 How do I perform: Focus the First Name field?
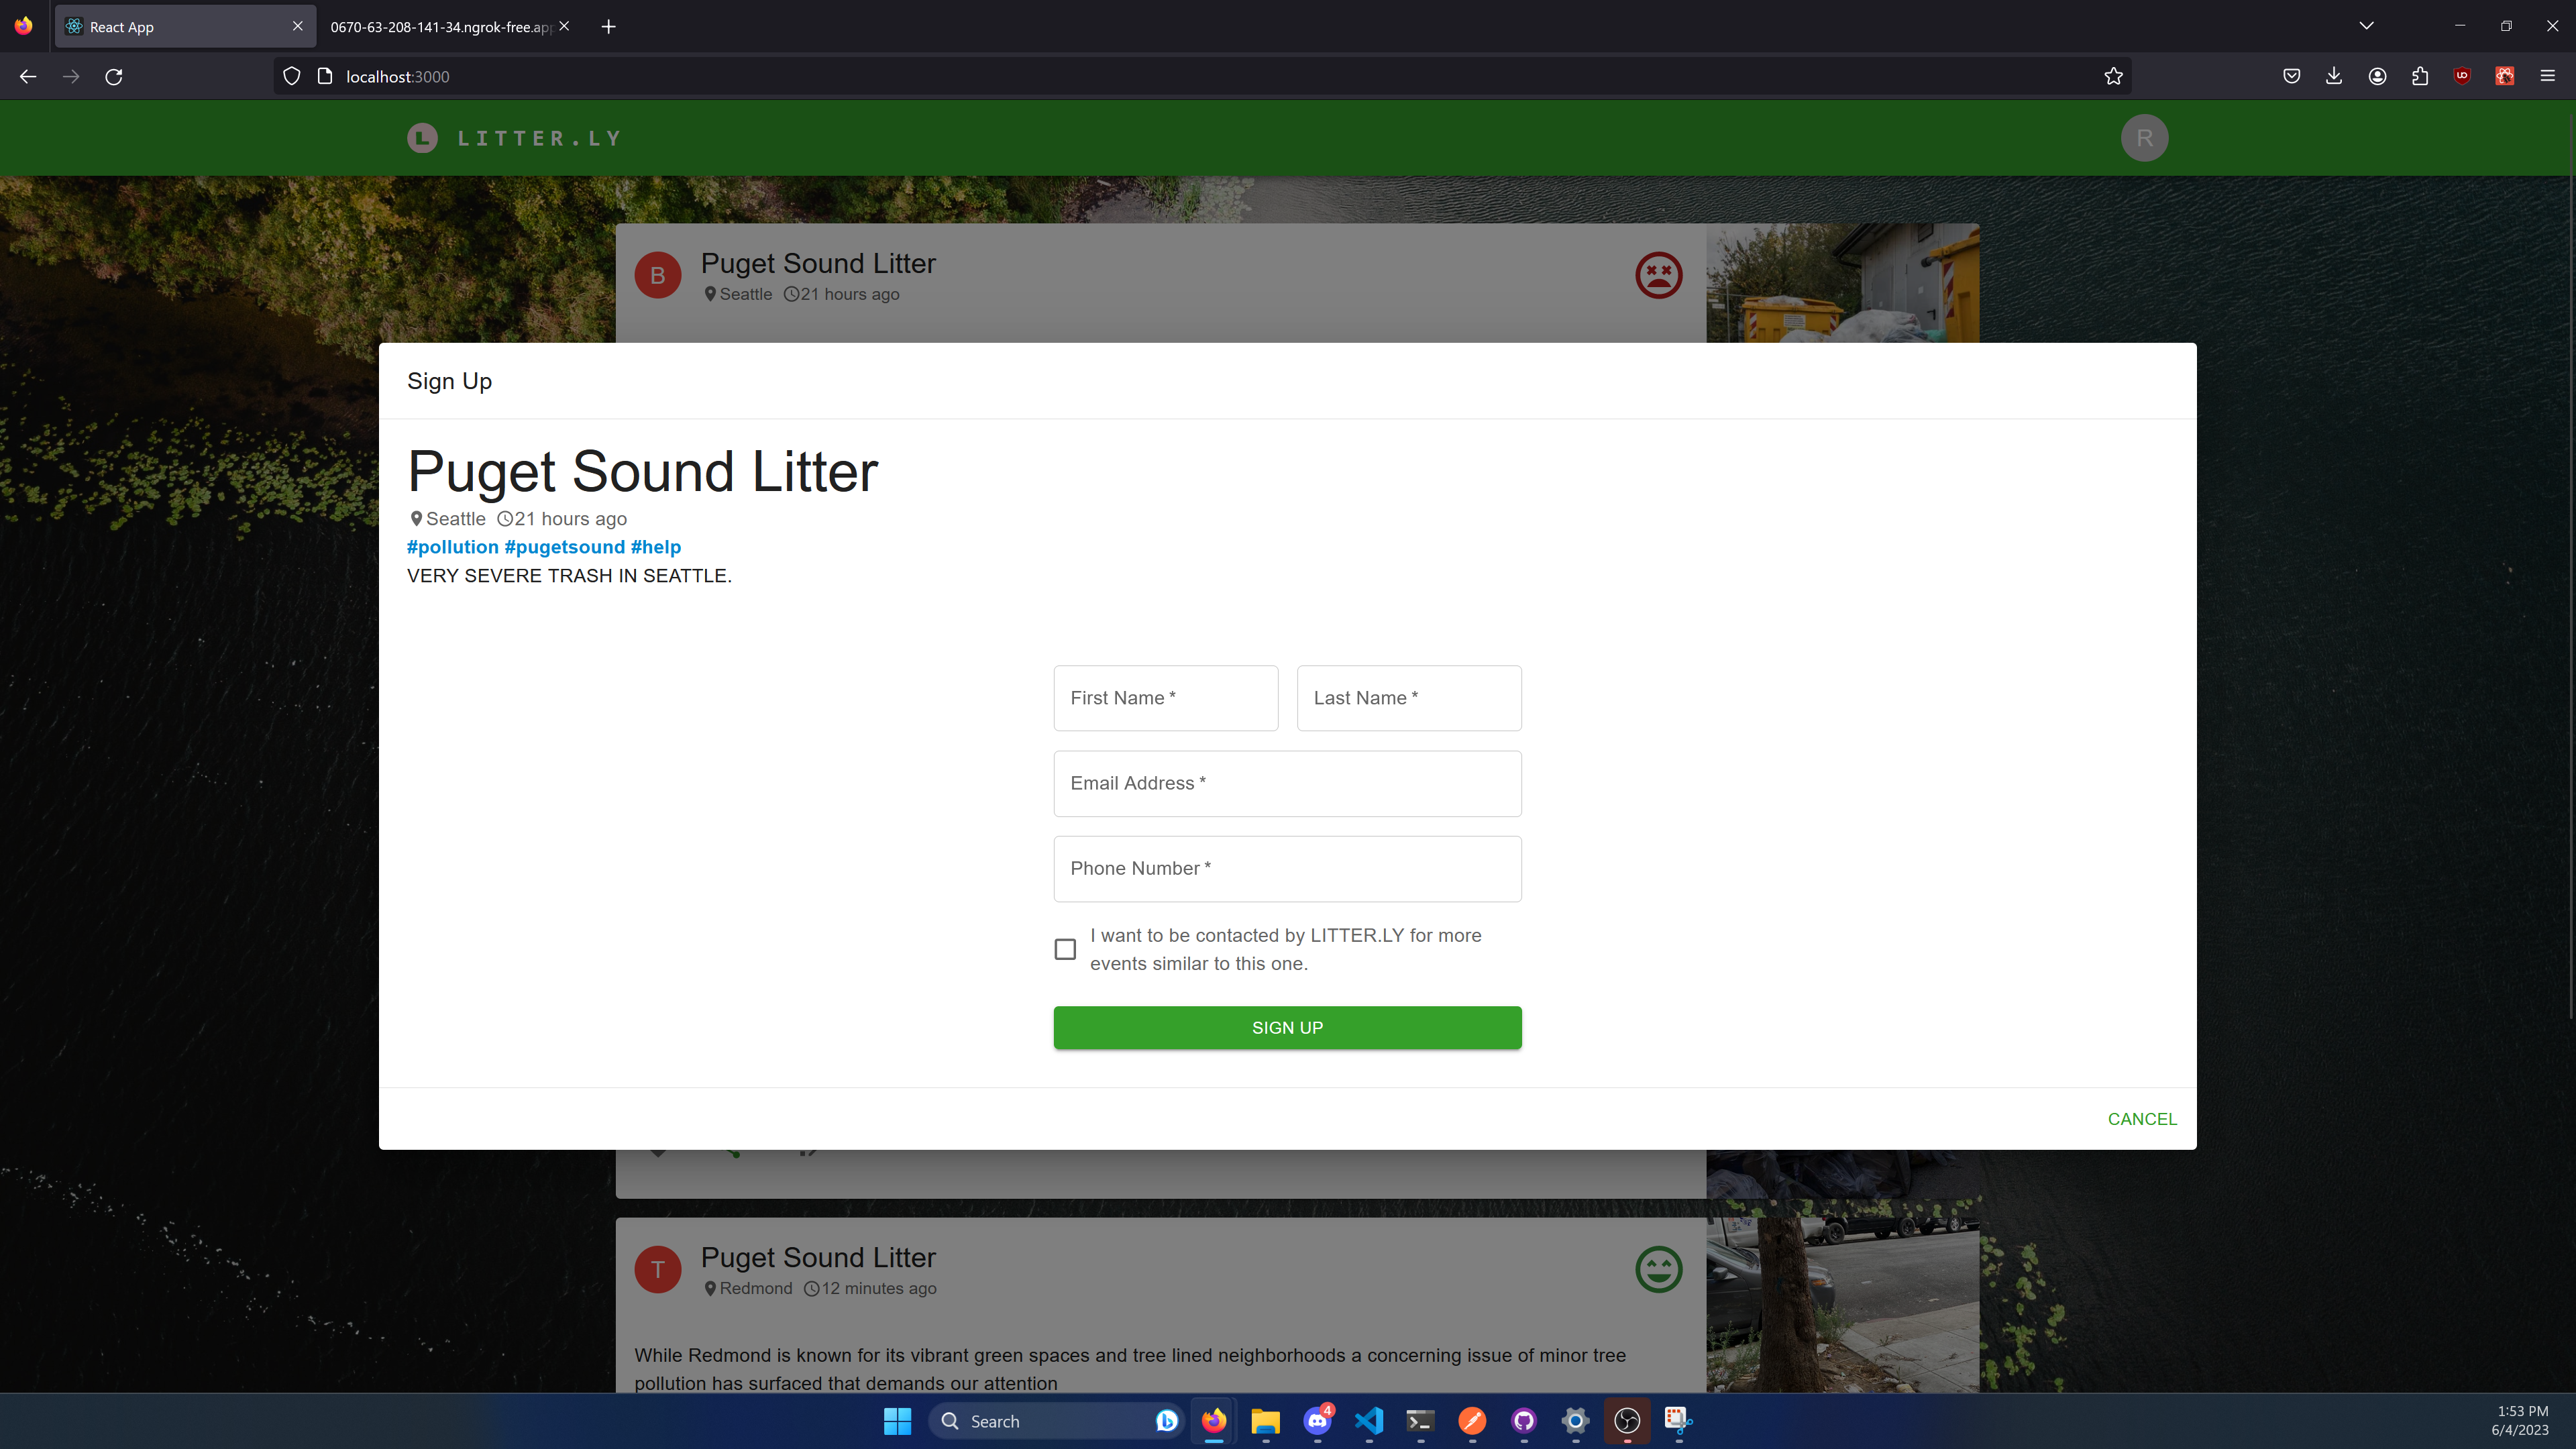click(x=1165, y=698)
